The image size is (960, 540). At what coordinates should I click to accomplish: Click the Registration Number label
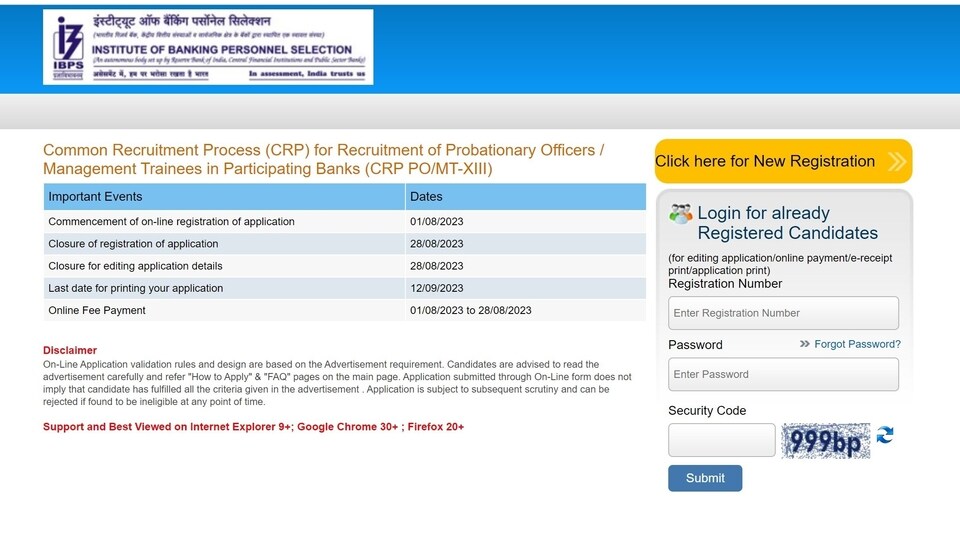(x=725, y=283)
